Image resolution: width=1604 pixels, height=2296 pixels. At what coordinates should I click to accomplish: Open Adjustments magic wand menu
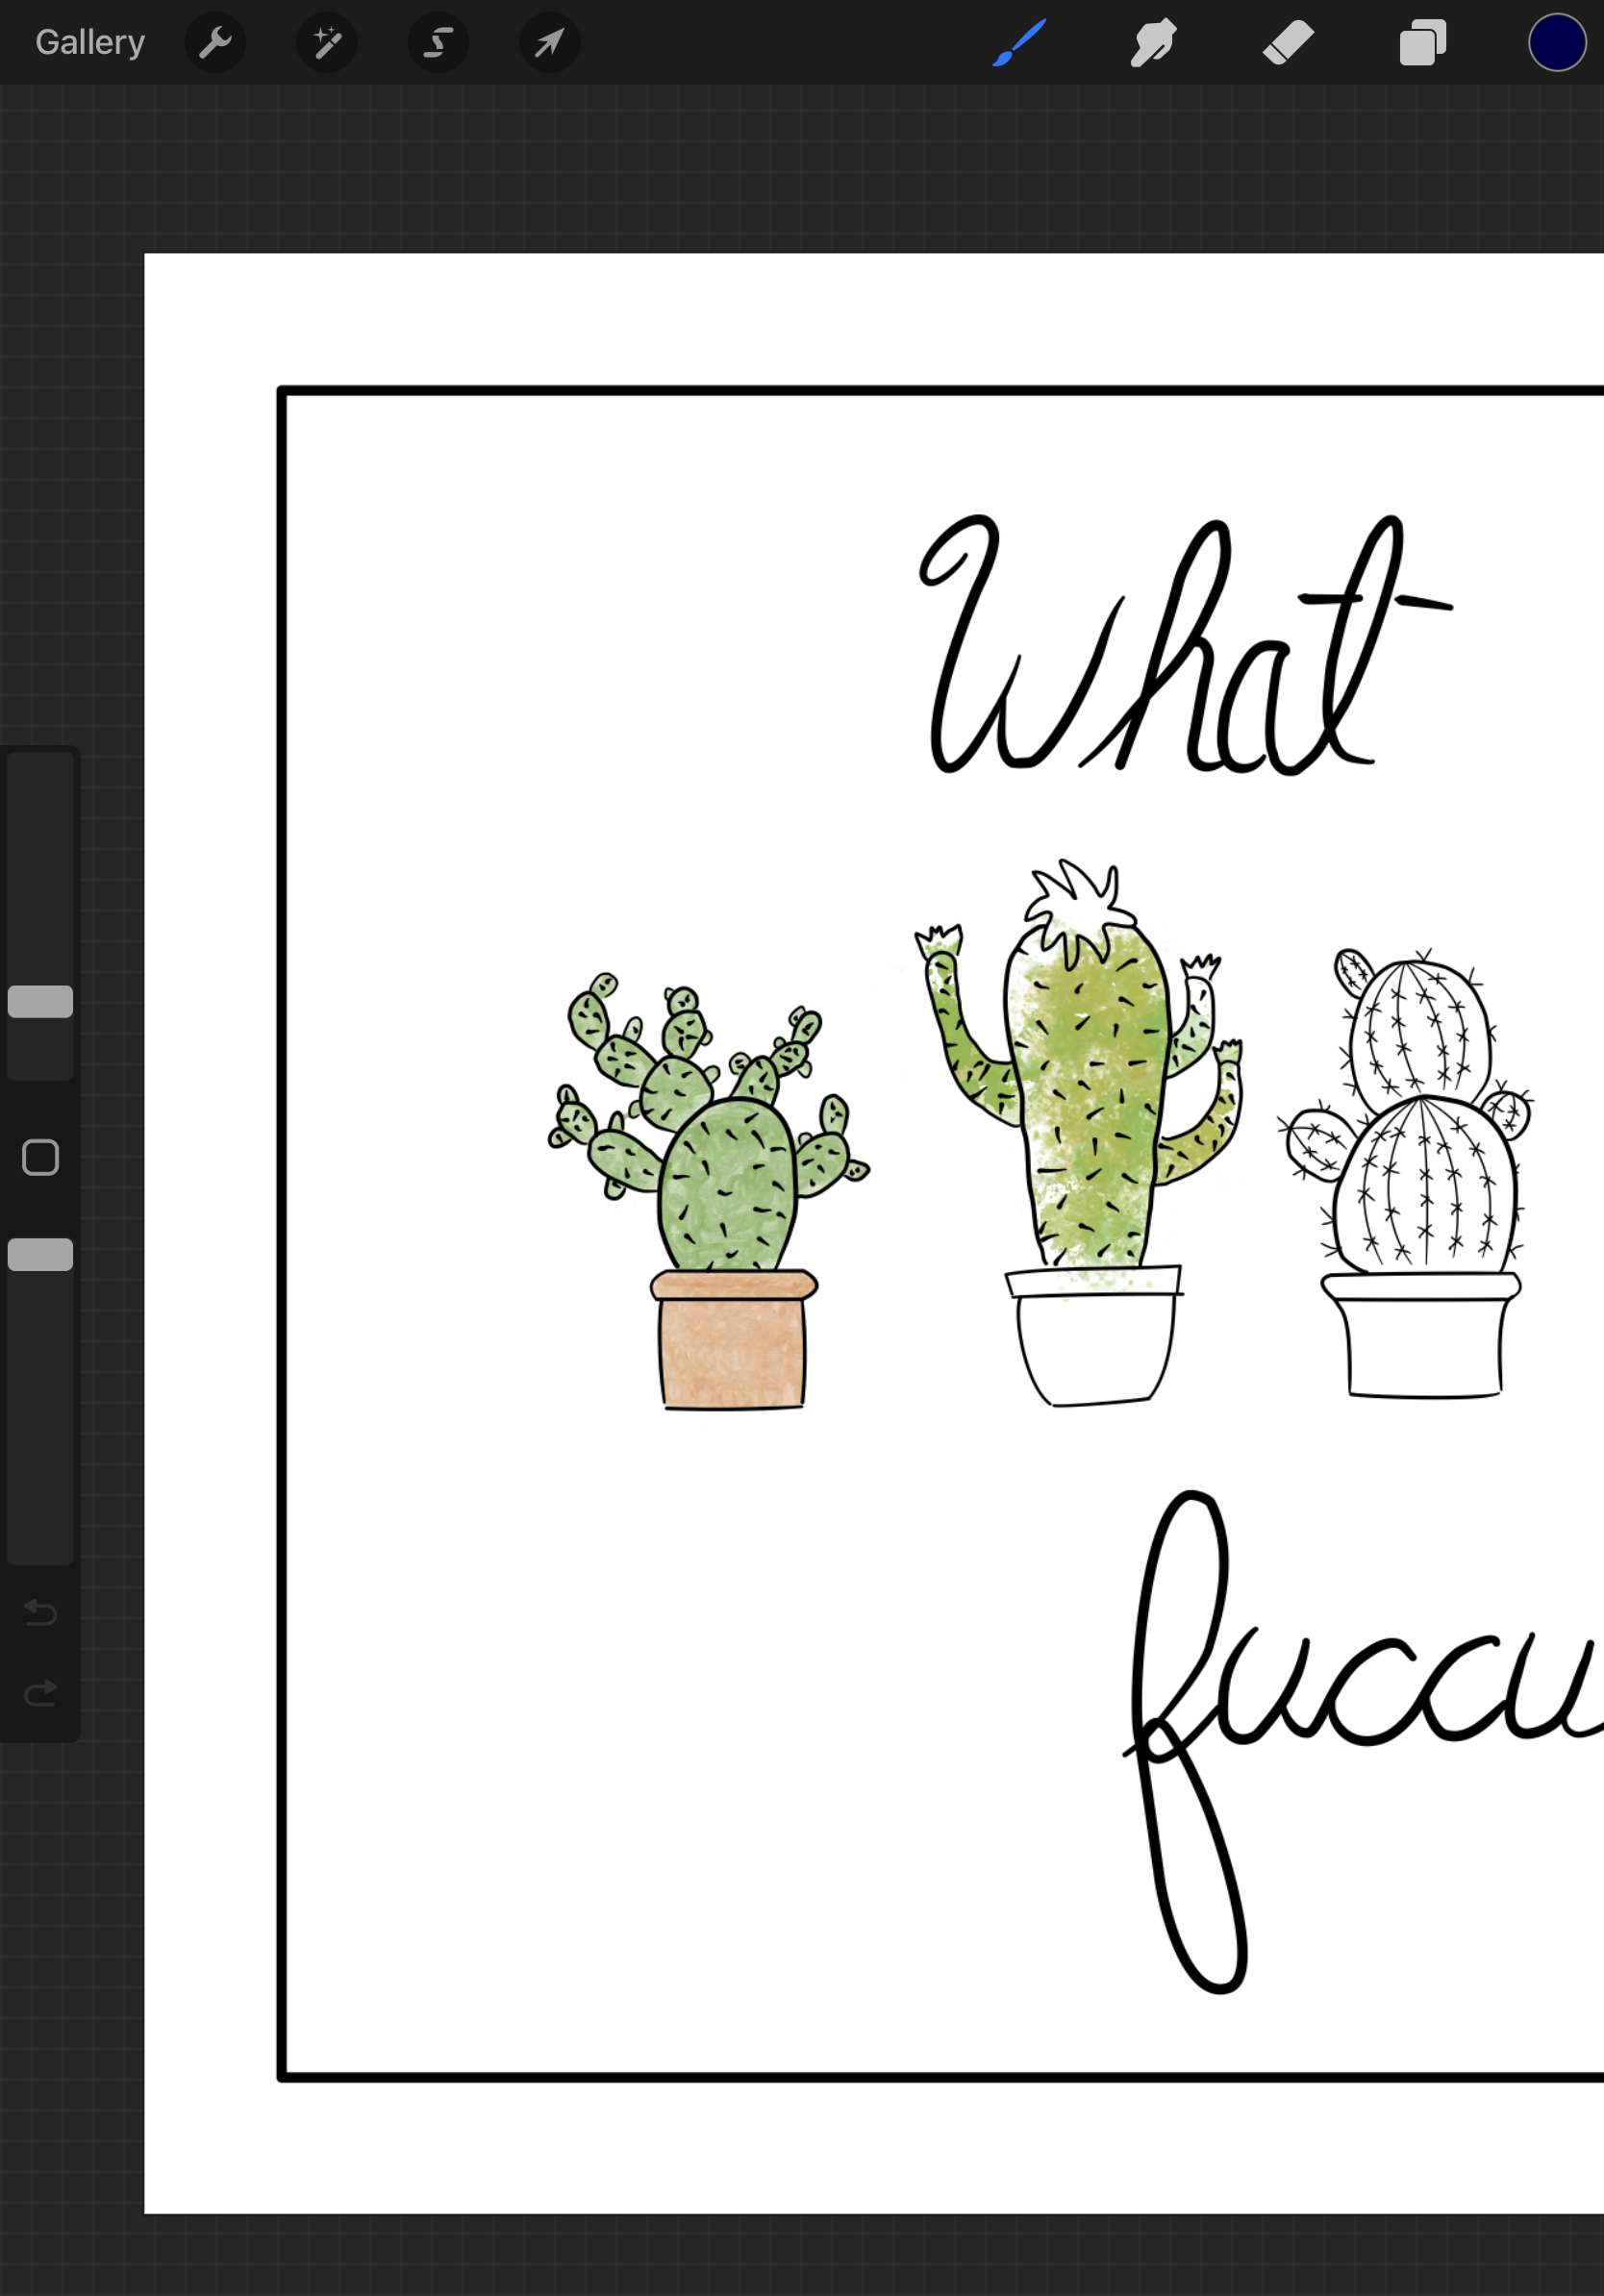click(327, 43)
